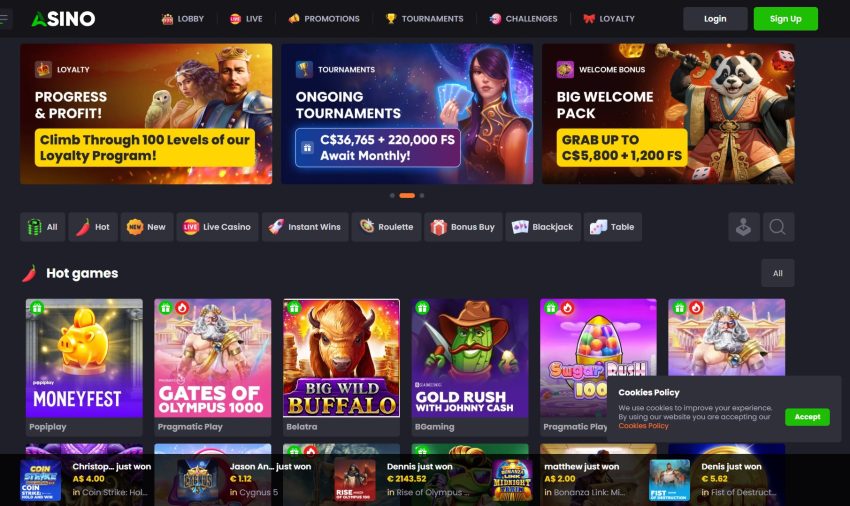Screen dimensions: 850x506
Task: Select the Bonus Buy gift category
Action: tap(463, 227)
